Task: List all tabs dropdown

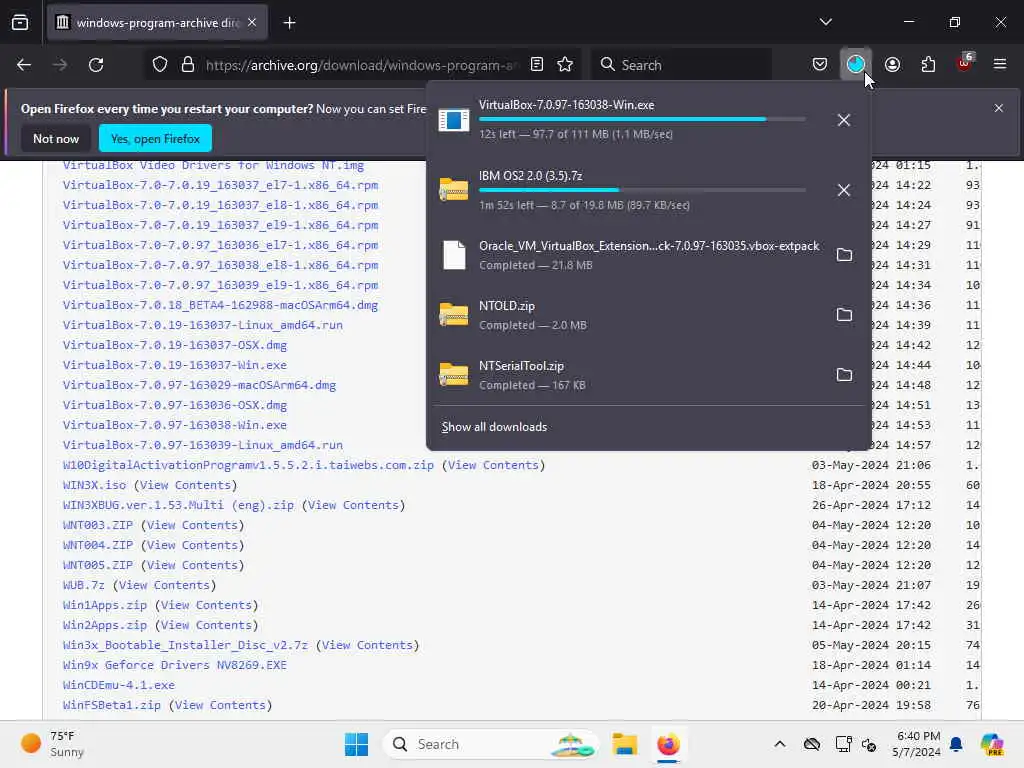Action: pos(825,22)
